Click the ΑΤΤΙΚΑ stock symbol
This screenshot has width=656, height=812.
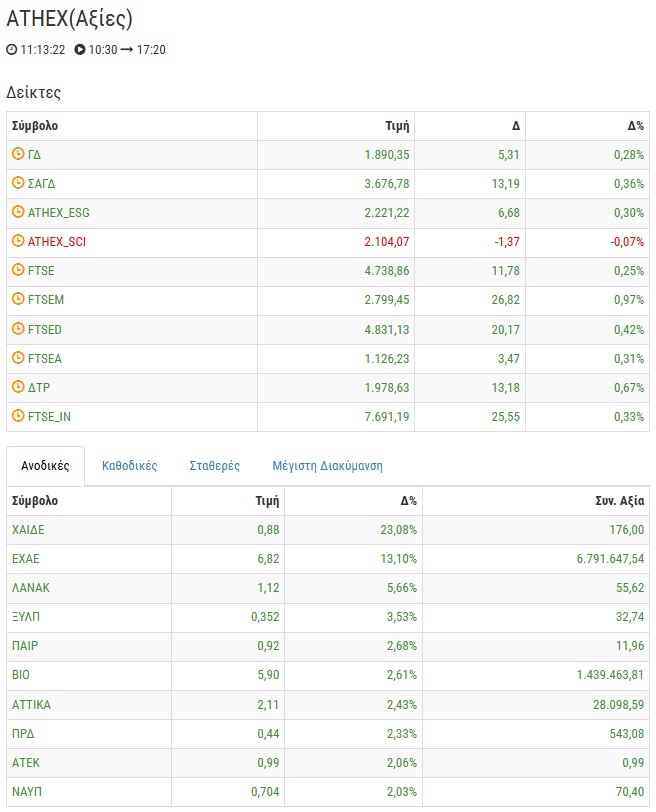pyautogui.click(x=31, y=705)
